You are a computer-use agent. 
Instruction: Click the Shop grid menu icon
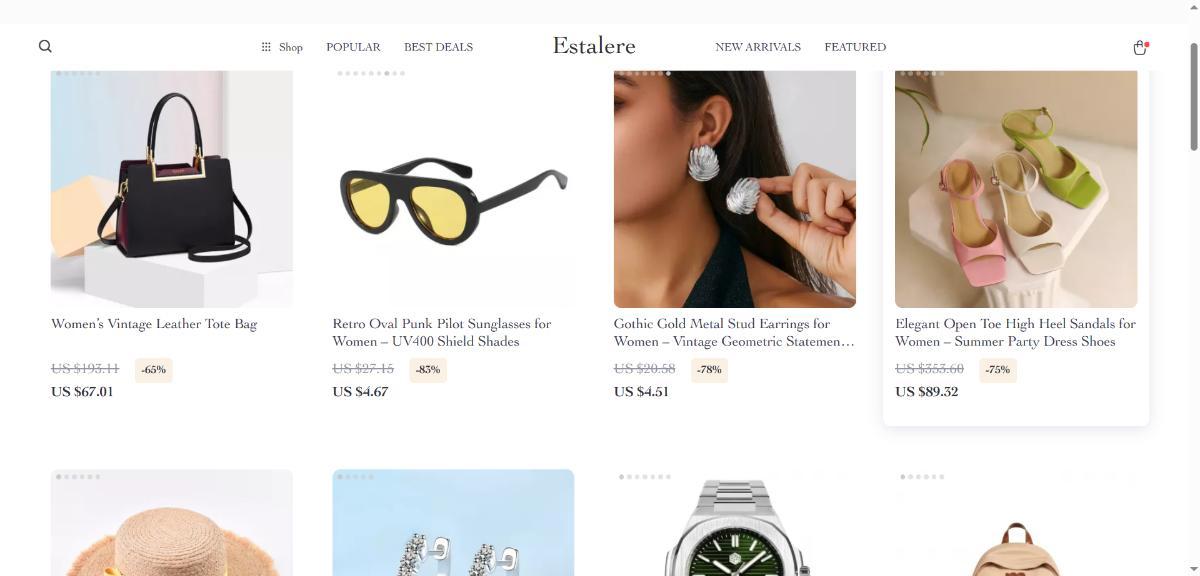pyautogui.click(x=266, y=47)
